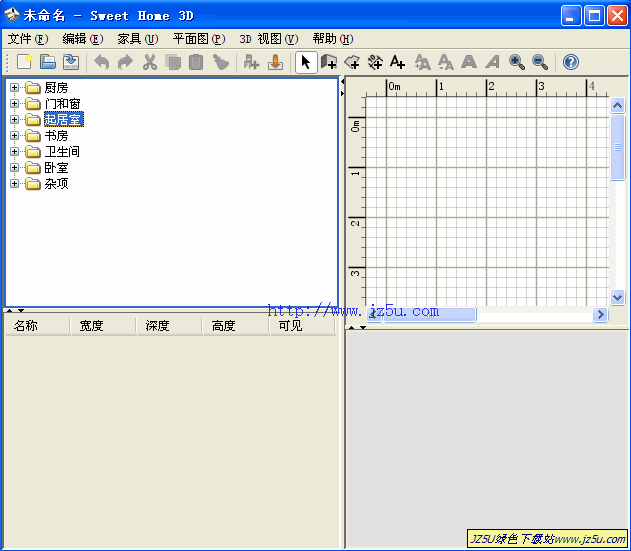Click the Cut scissors icon
This screenshot has height=551, width=631.
pos(149,62)
